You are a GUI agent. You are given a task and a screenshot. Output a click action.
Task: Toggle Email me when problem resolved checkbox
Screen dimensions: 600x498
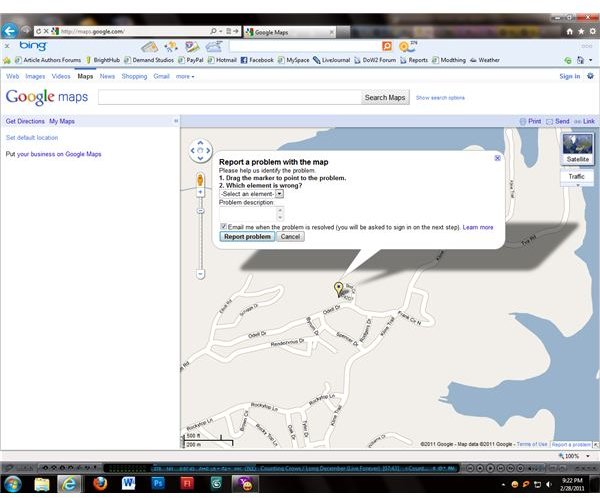point(223,227)
